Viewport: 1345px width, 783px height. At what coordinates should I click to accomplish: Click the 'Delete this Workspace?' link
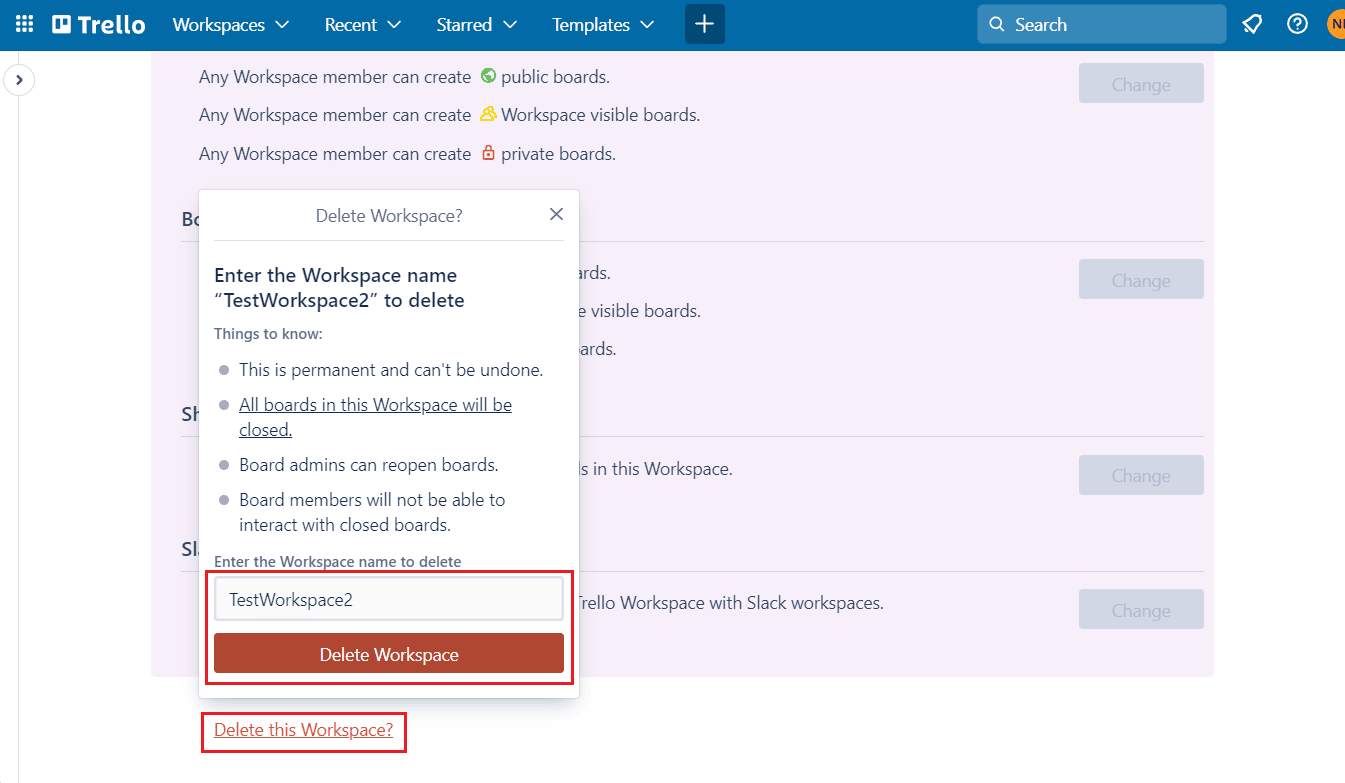304,730
